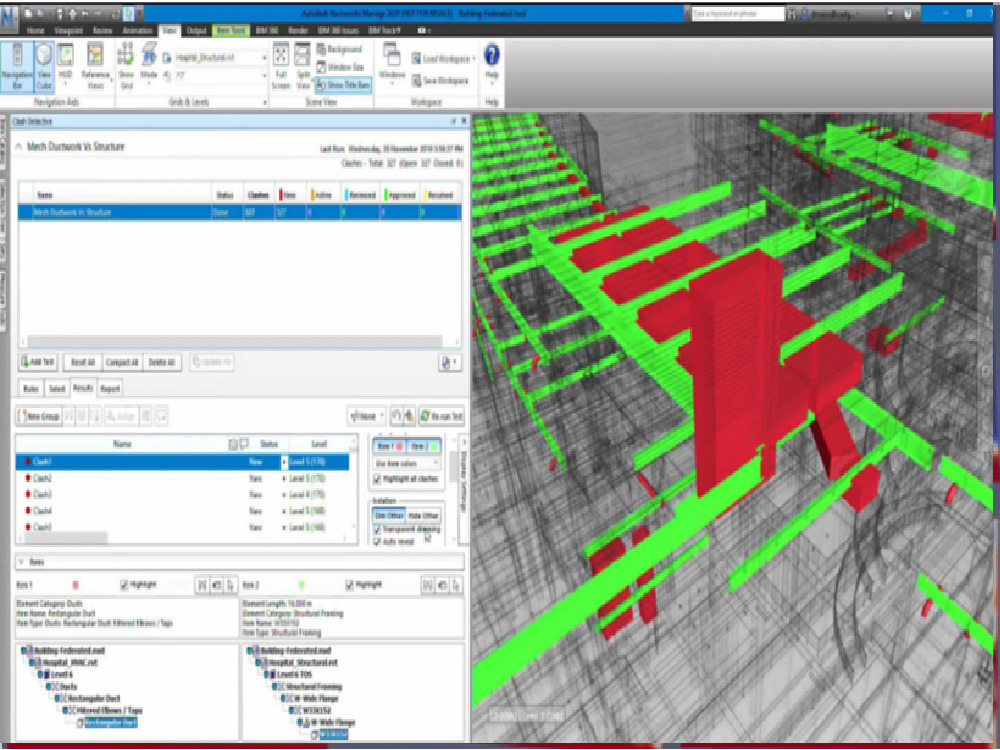Image resolution: width=1000 pixels, height=750 pixels.
Task: Open the Reference Views button
Action: (95, 67)
